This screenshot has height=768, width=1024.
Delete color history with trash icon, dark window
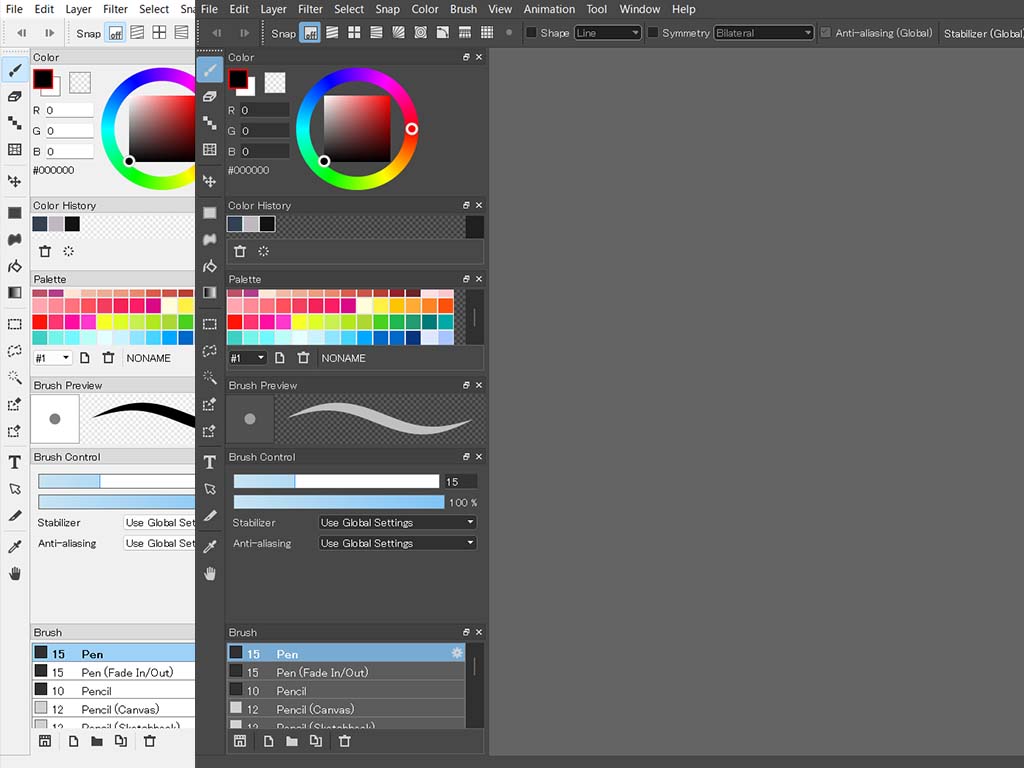(x=240, y=251)
